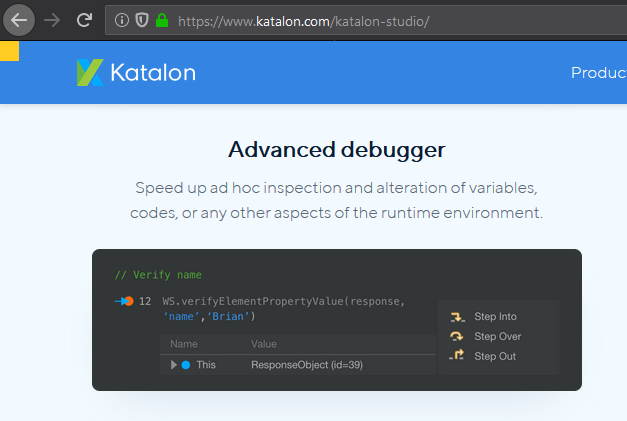Screen dimensions: 627x421
Task: Open the Products navigation menu
Action: (598, 72)
